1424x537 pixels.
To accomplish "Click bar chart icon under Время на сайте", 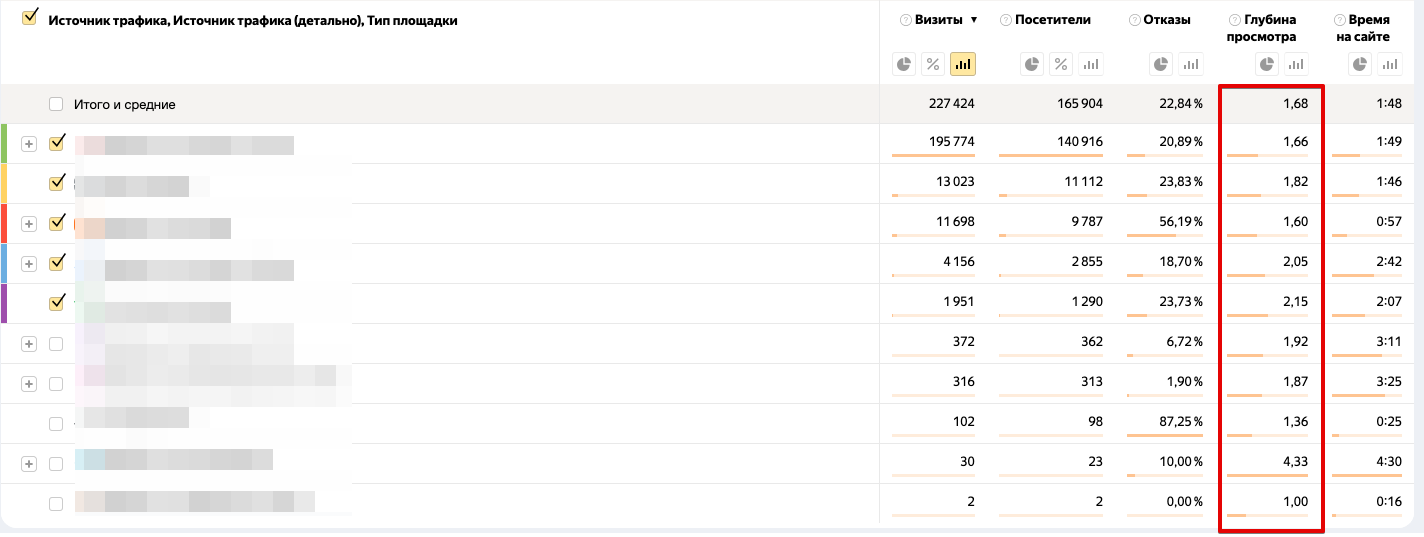I will click(x=1390, y=64).
